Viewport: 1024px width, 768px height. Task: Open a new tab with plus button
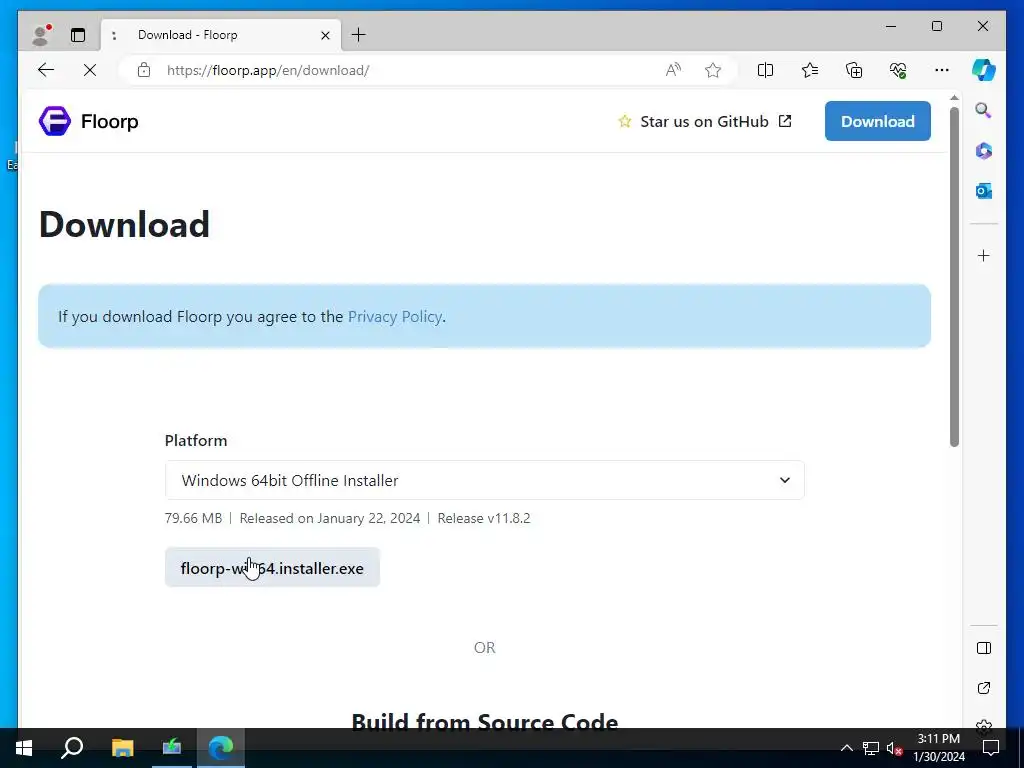point(359,35)
